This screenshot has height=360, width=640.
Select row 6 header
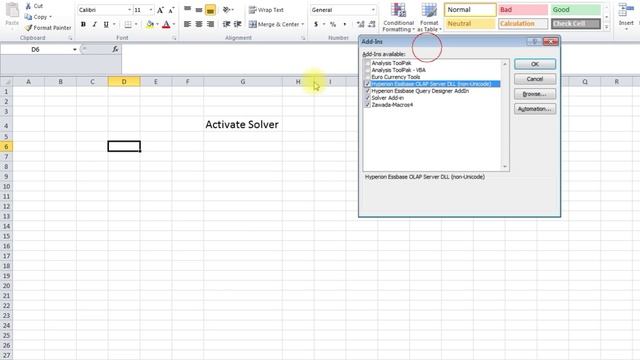(6, 147)
